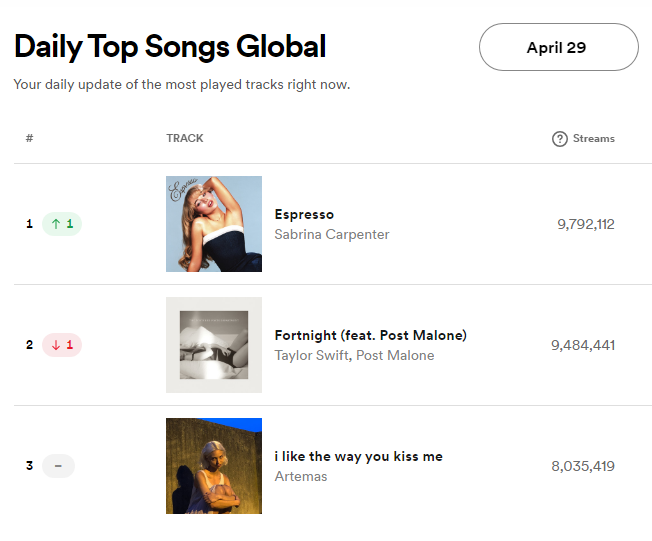
Task: Visit Taylor Swift artist link
Action: [311, 355]
